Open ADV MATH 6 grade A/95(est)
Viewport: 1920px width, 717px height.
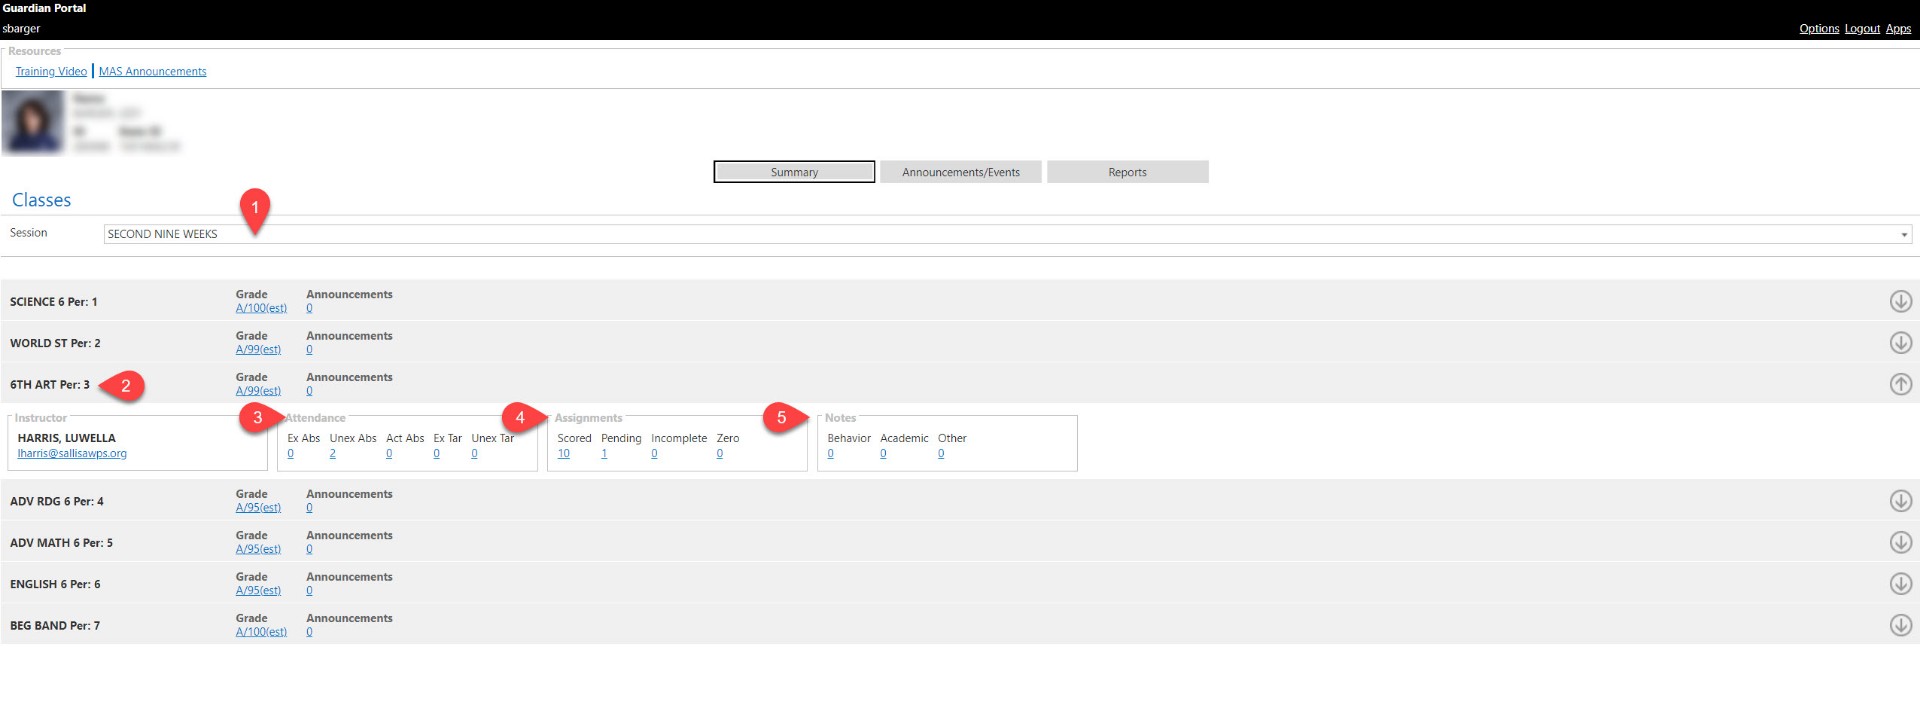tap(258, 549)
